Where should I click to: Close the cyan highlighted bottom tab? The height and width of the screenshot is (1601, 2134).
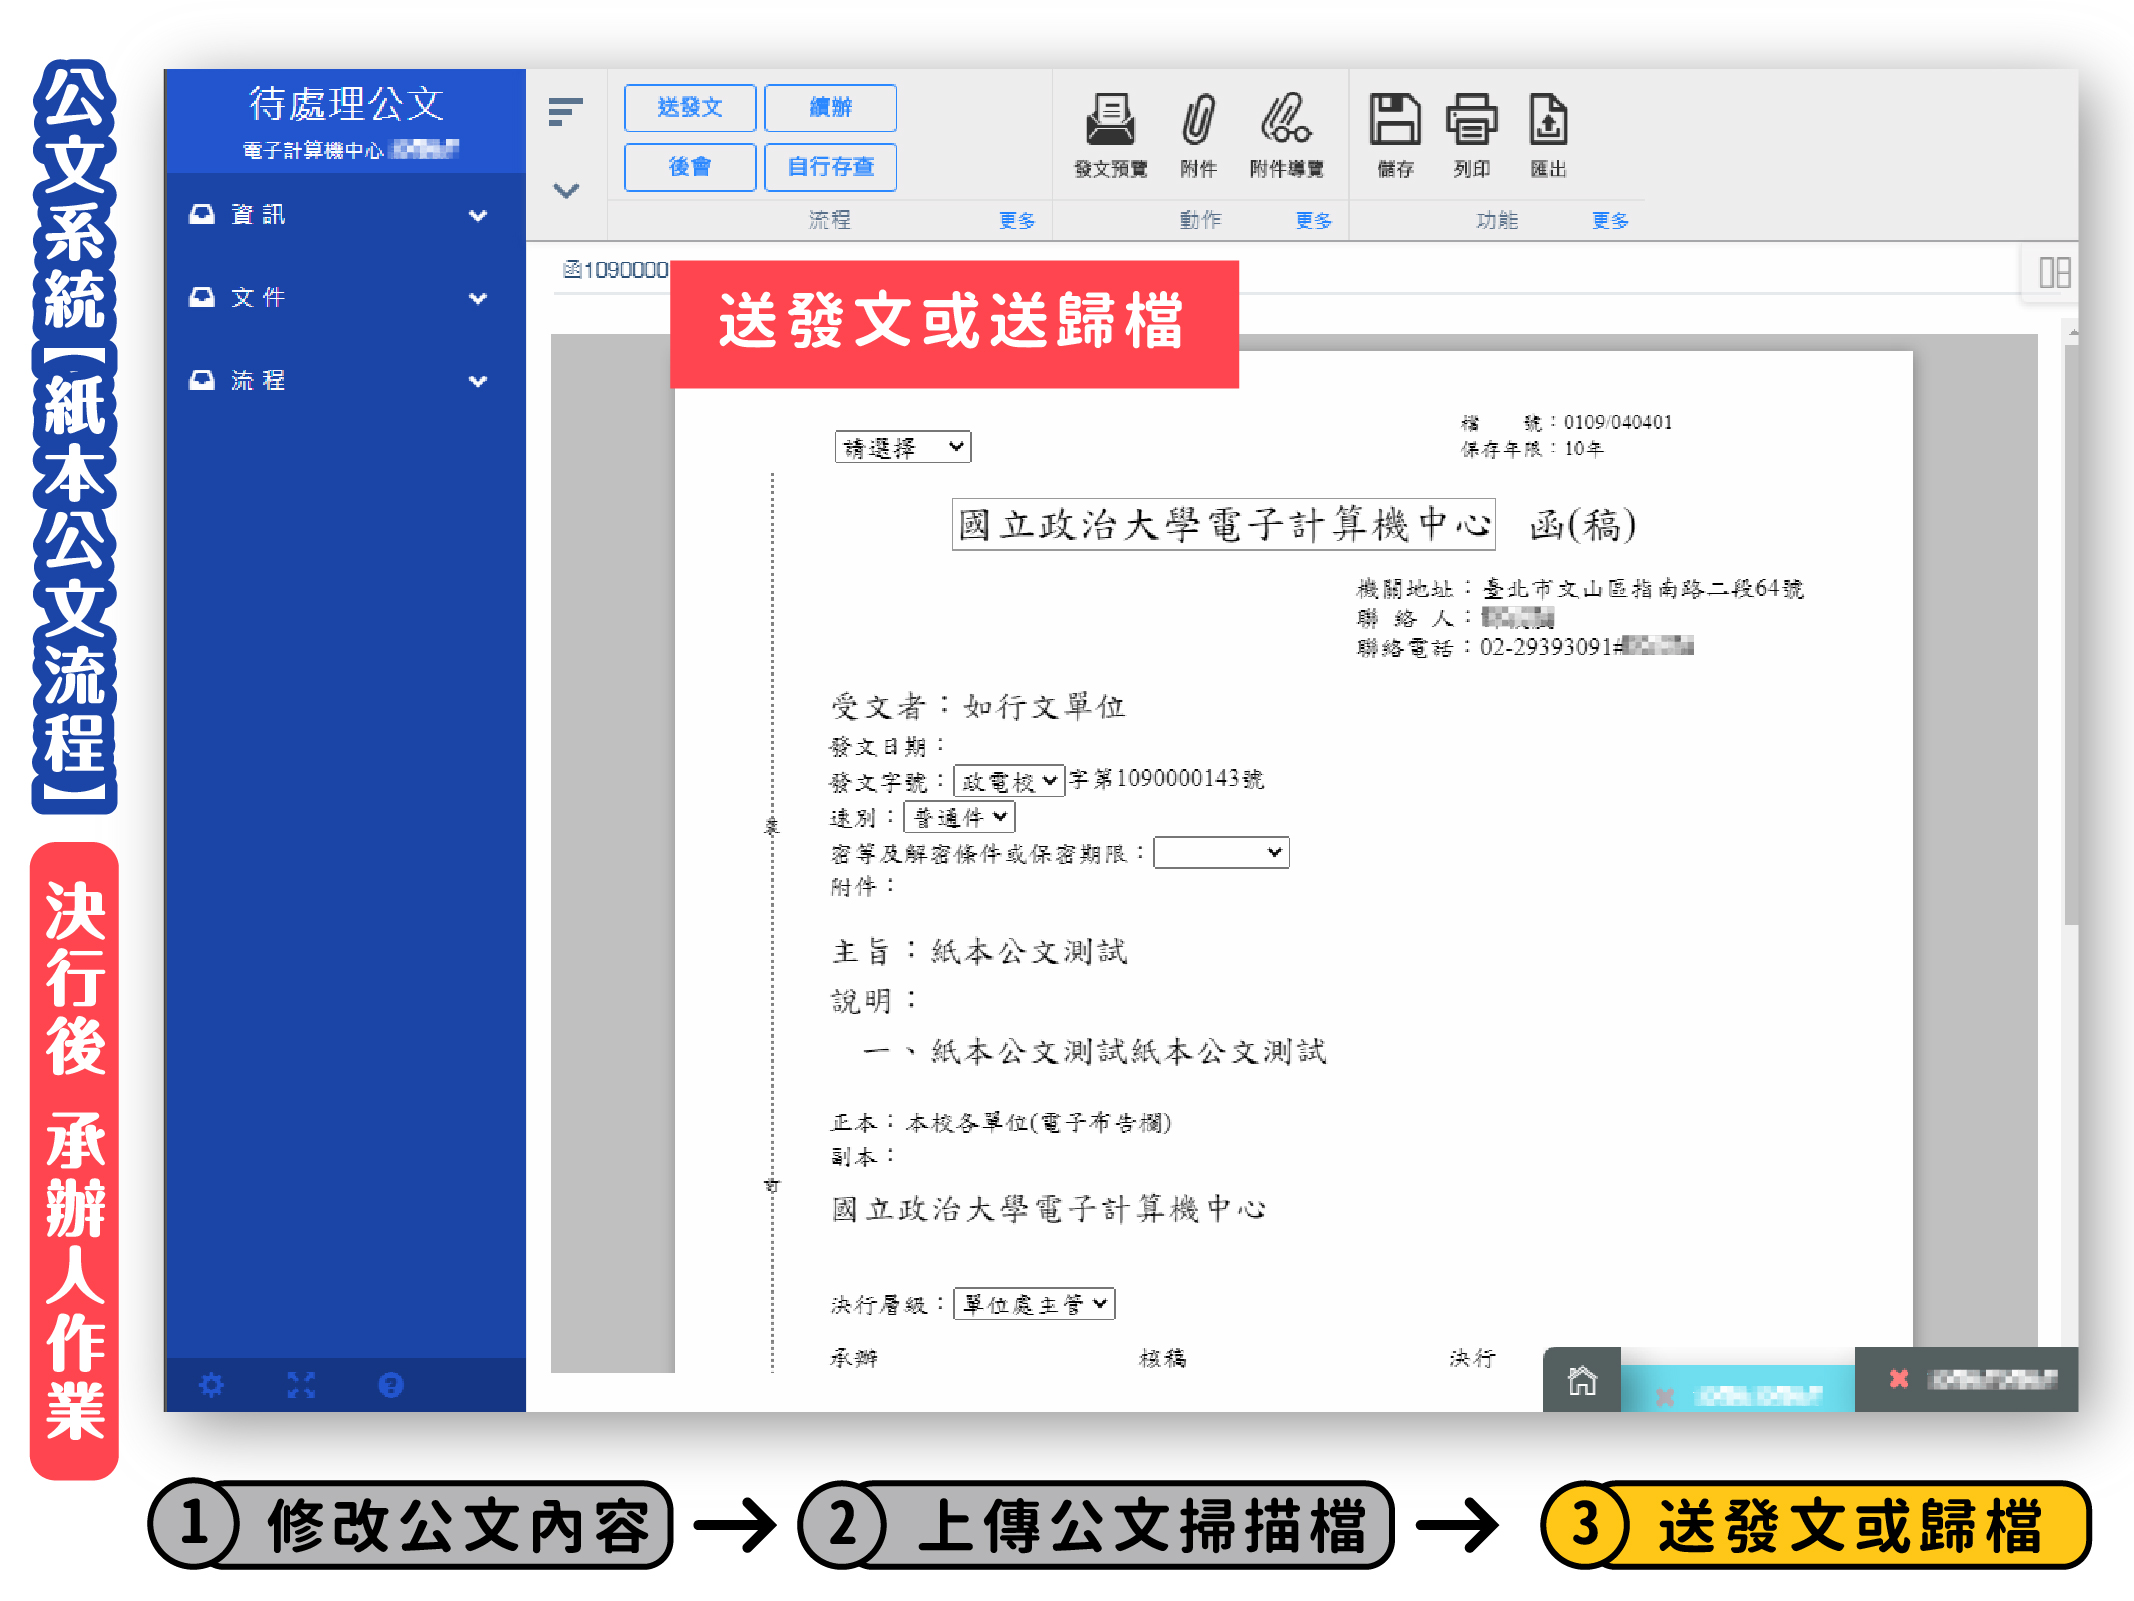pyautogui.click(x=1665, y=1396)
